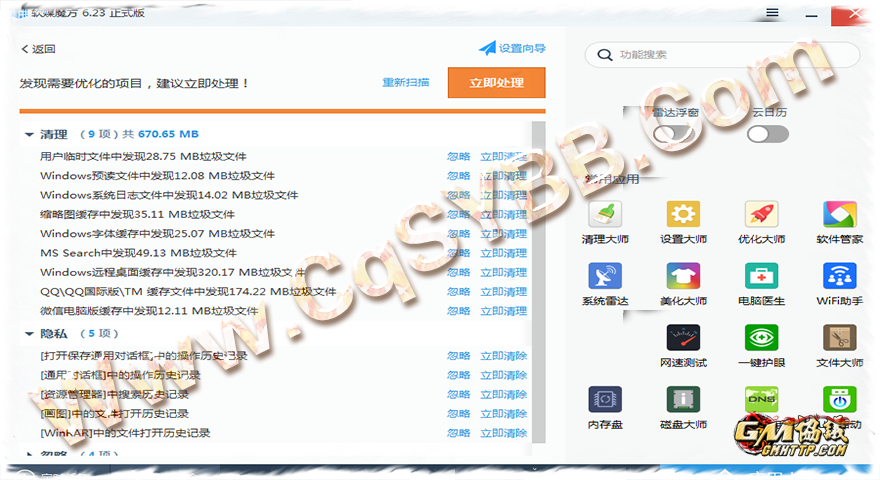Click the results list scrollbar
The height and width of the screenshot is (480, 880).
[x=538, y=282]
